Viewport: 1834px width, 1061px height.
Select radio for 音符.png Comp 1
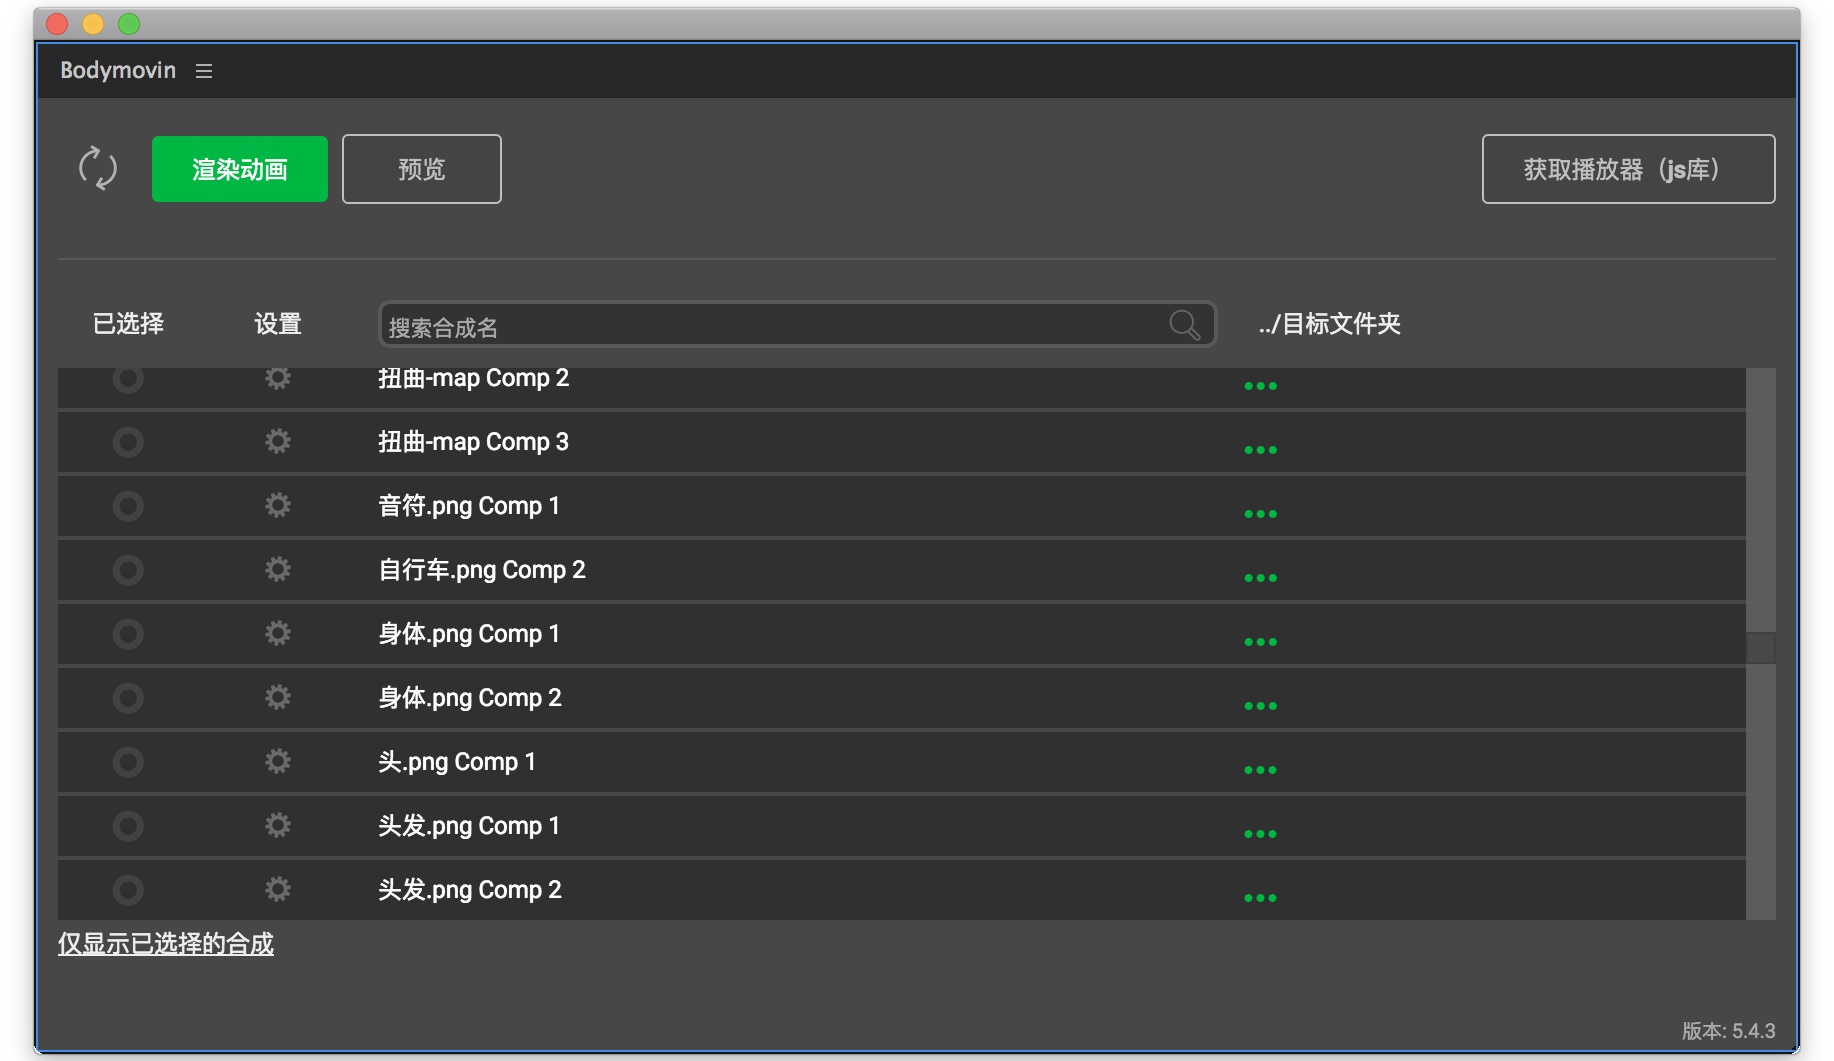[x=128, y=506]
